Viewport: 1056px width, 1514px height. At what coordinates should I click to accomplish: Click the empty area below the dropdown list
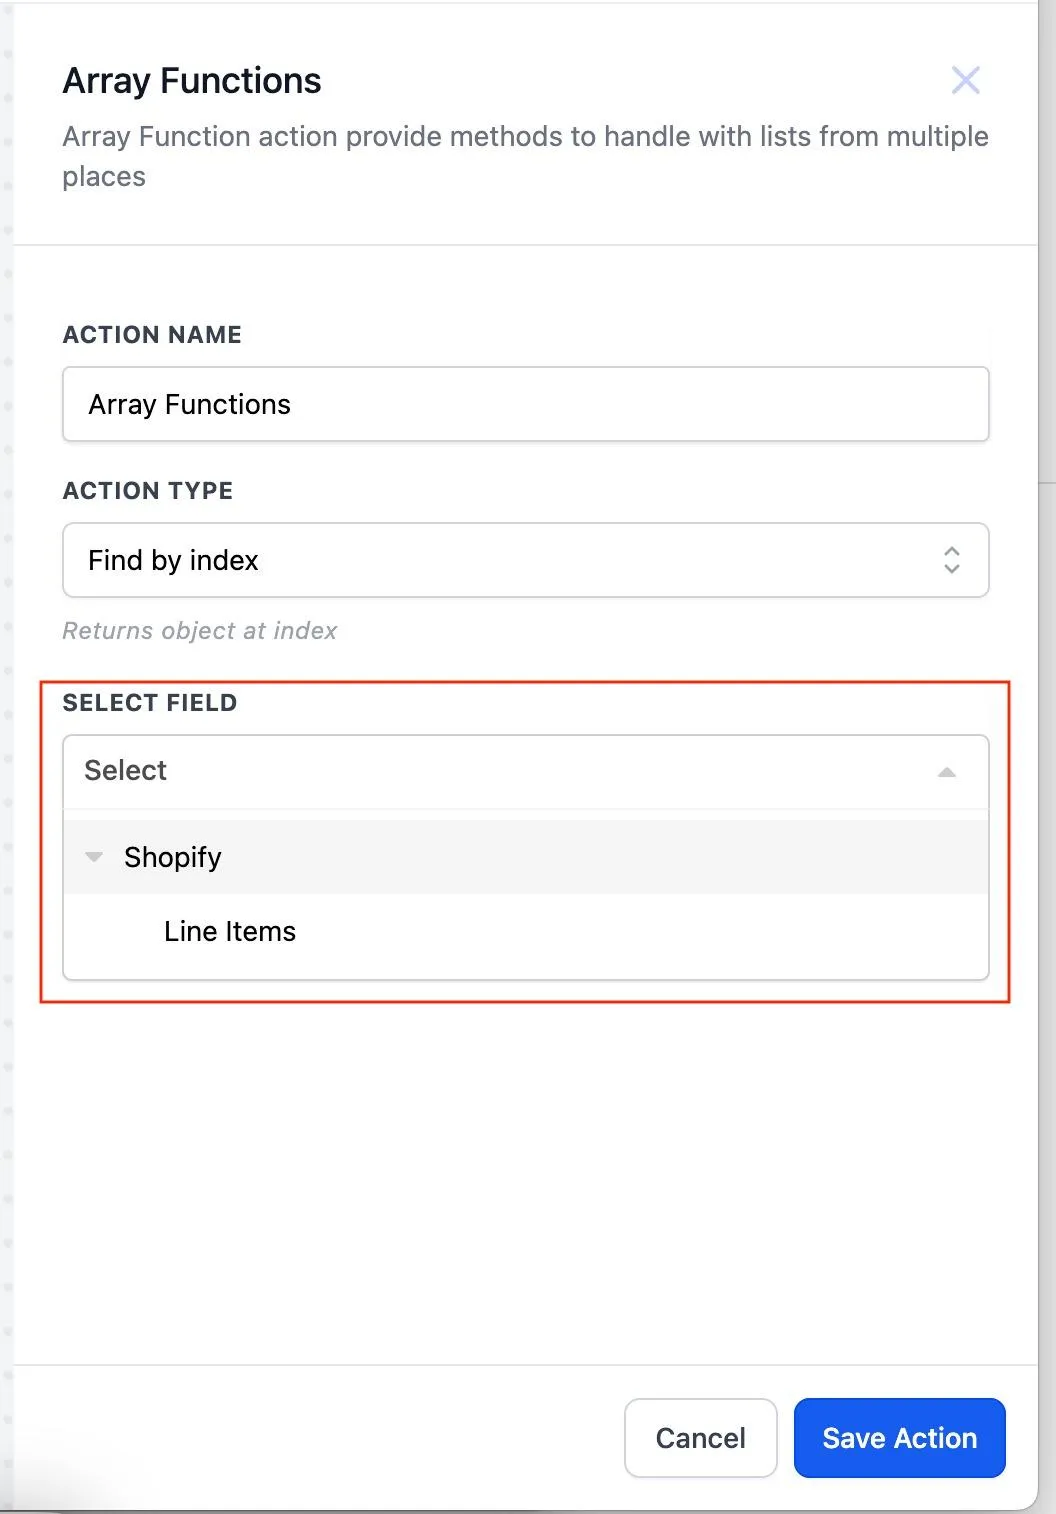click(525, 1180)
